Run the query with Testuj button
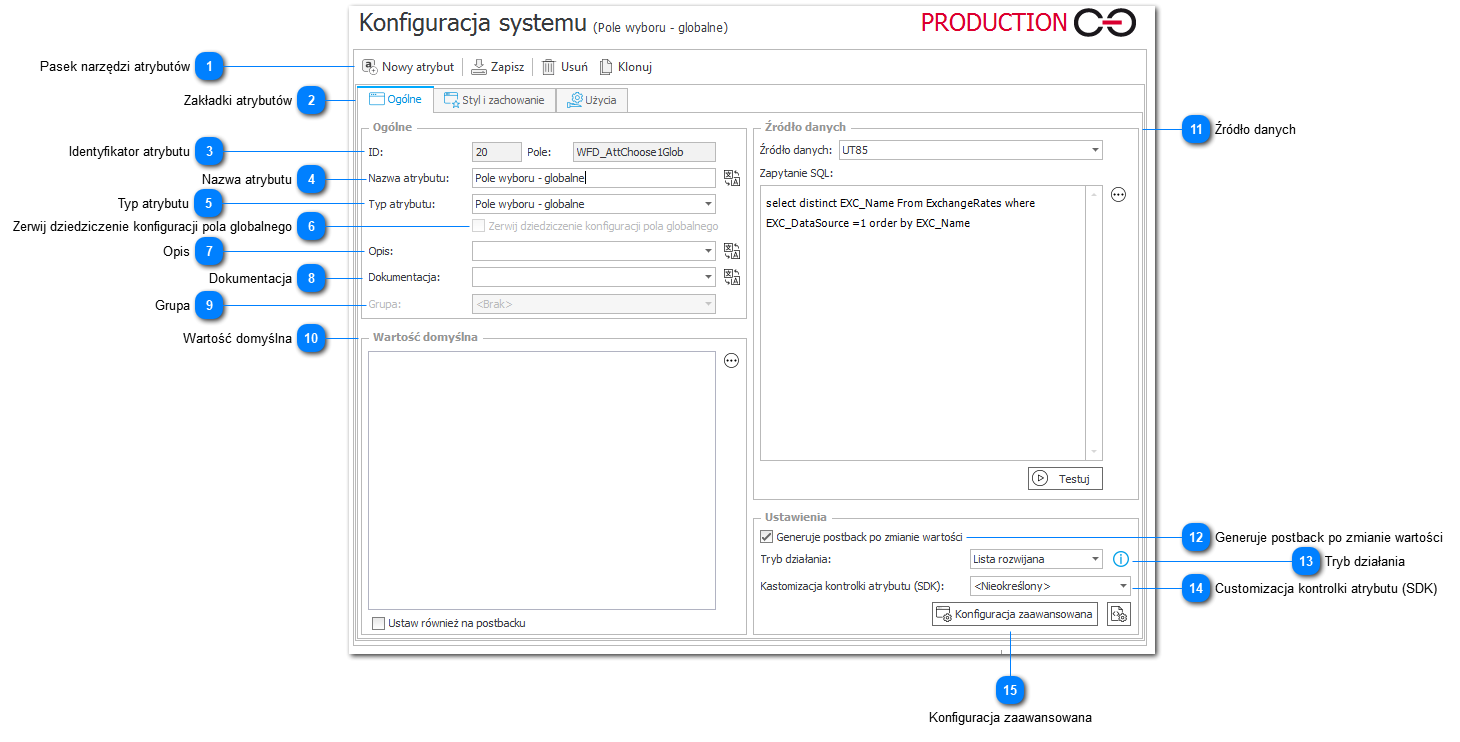This screenshot has height=742, width=1460. point(1065,478)
